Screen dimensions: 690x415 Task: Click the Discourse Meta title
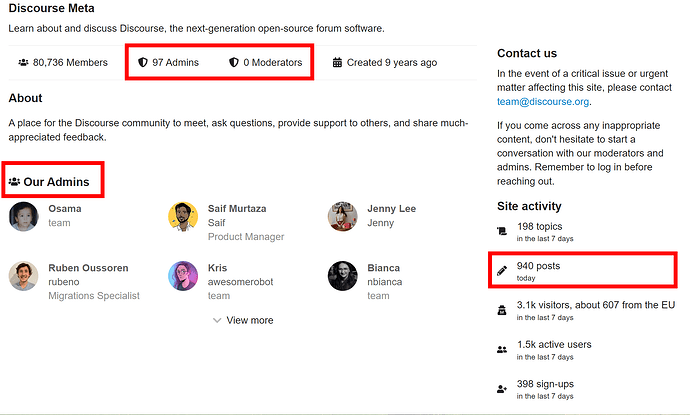click(51, 8)
